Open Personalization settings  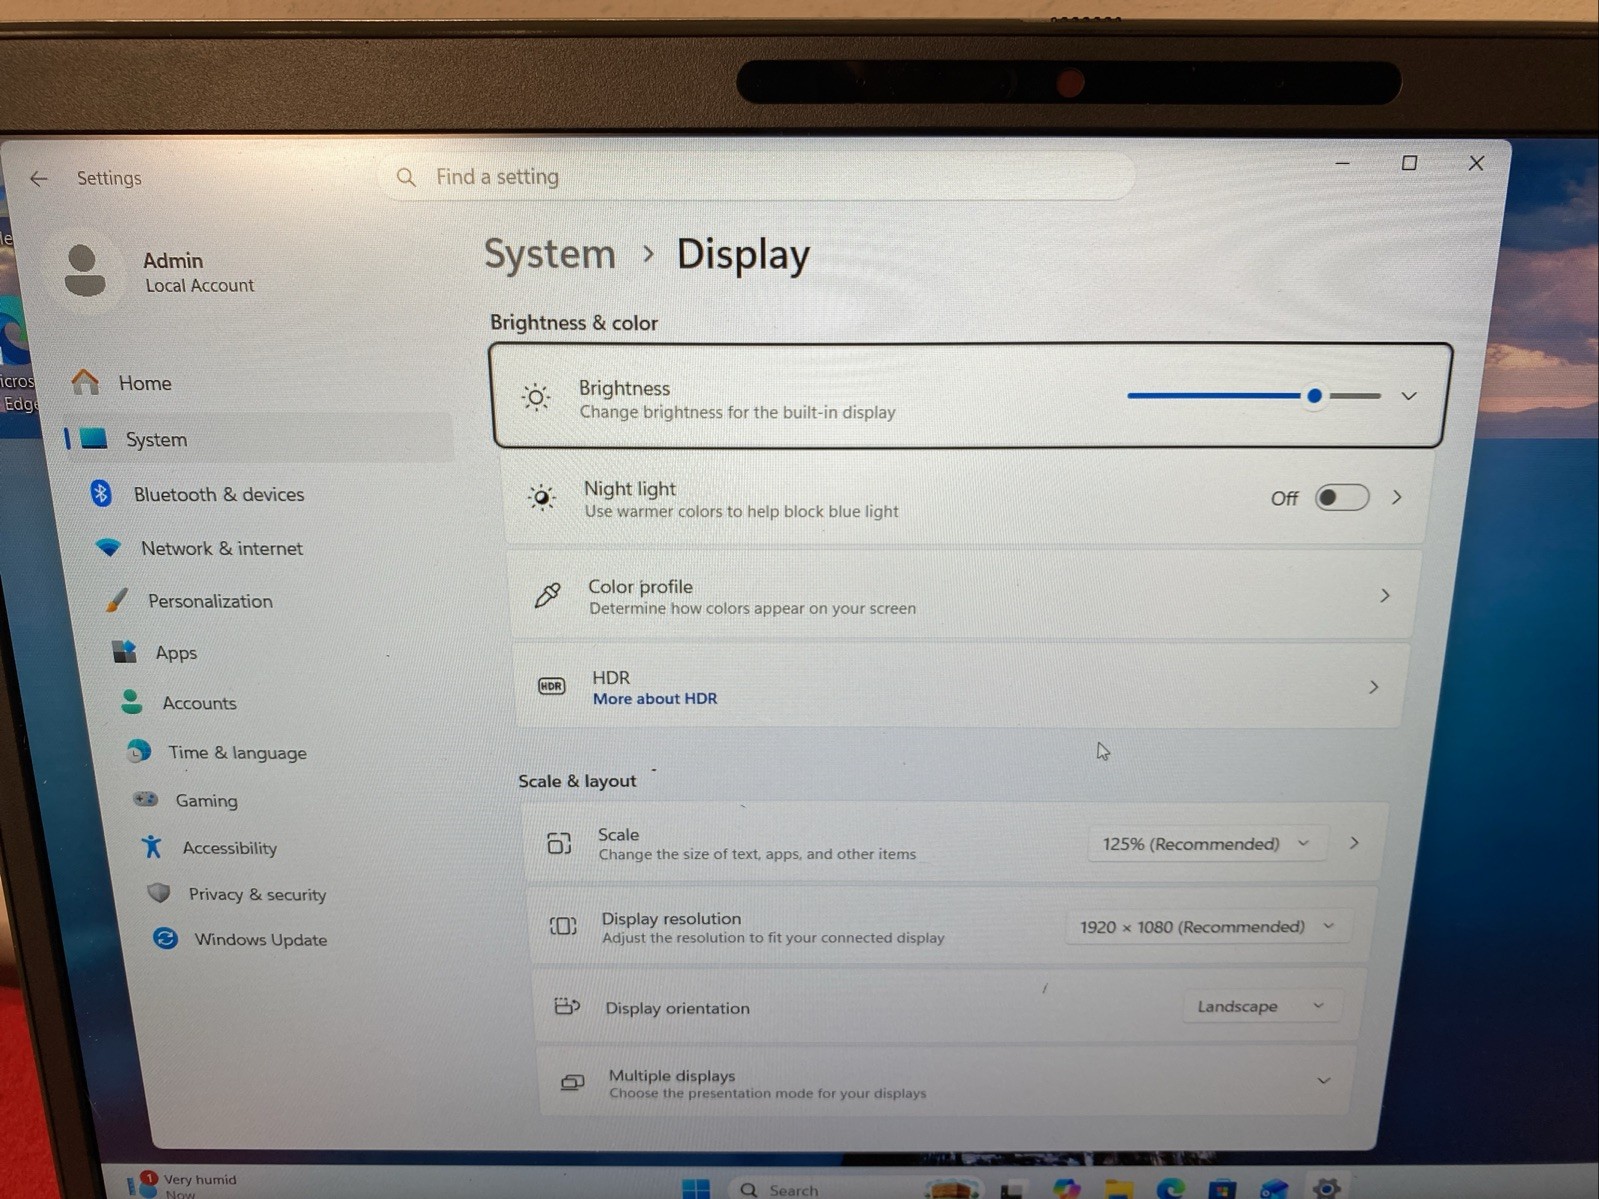point(210,600)
